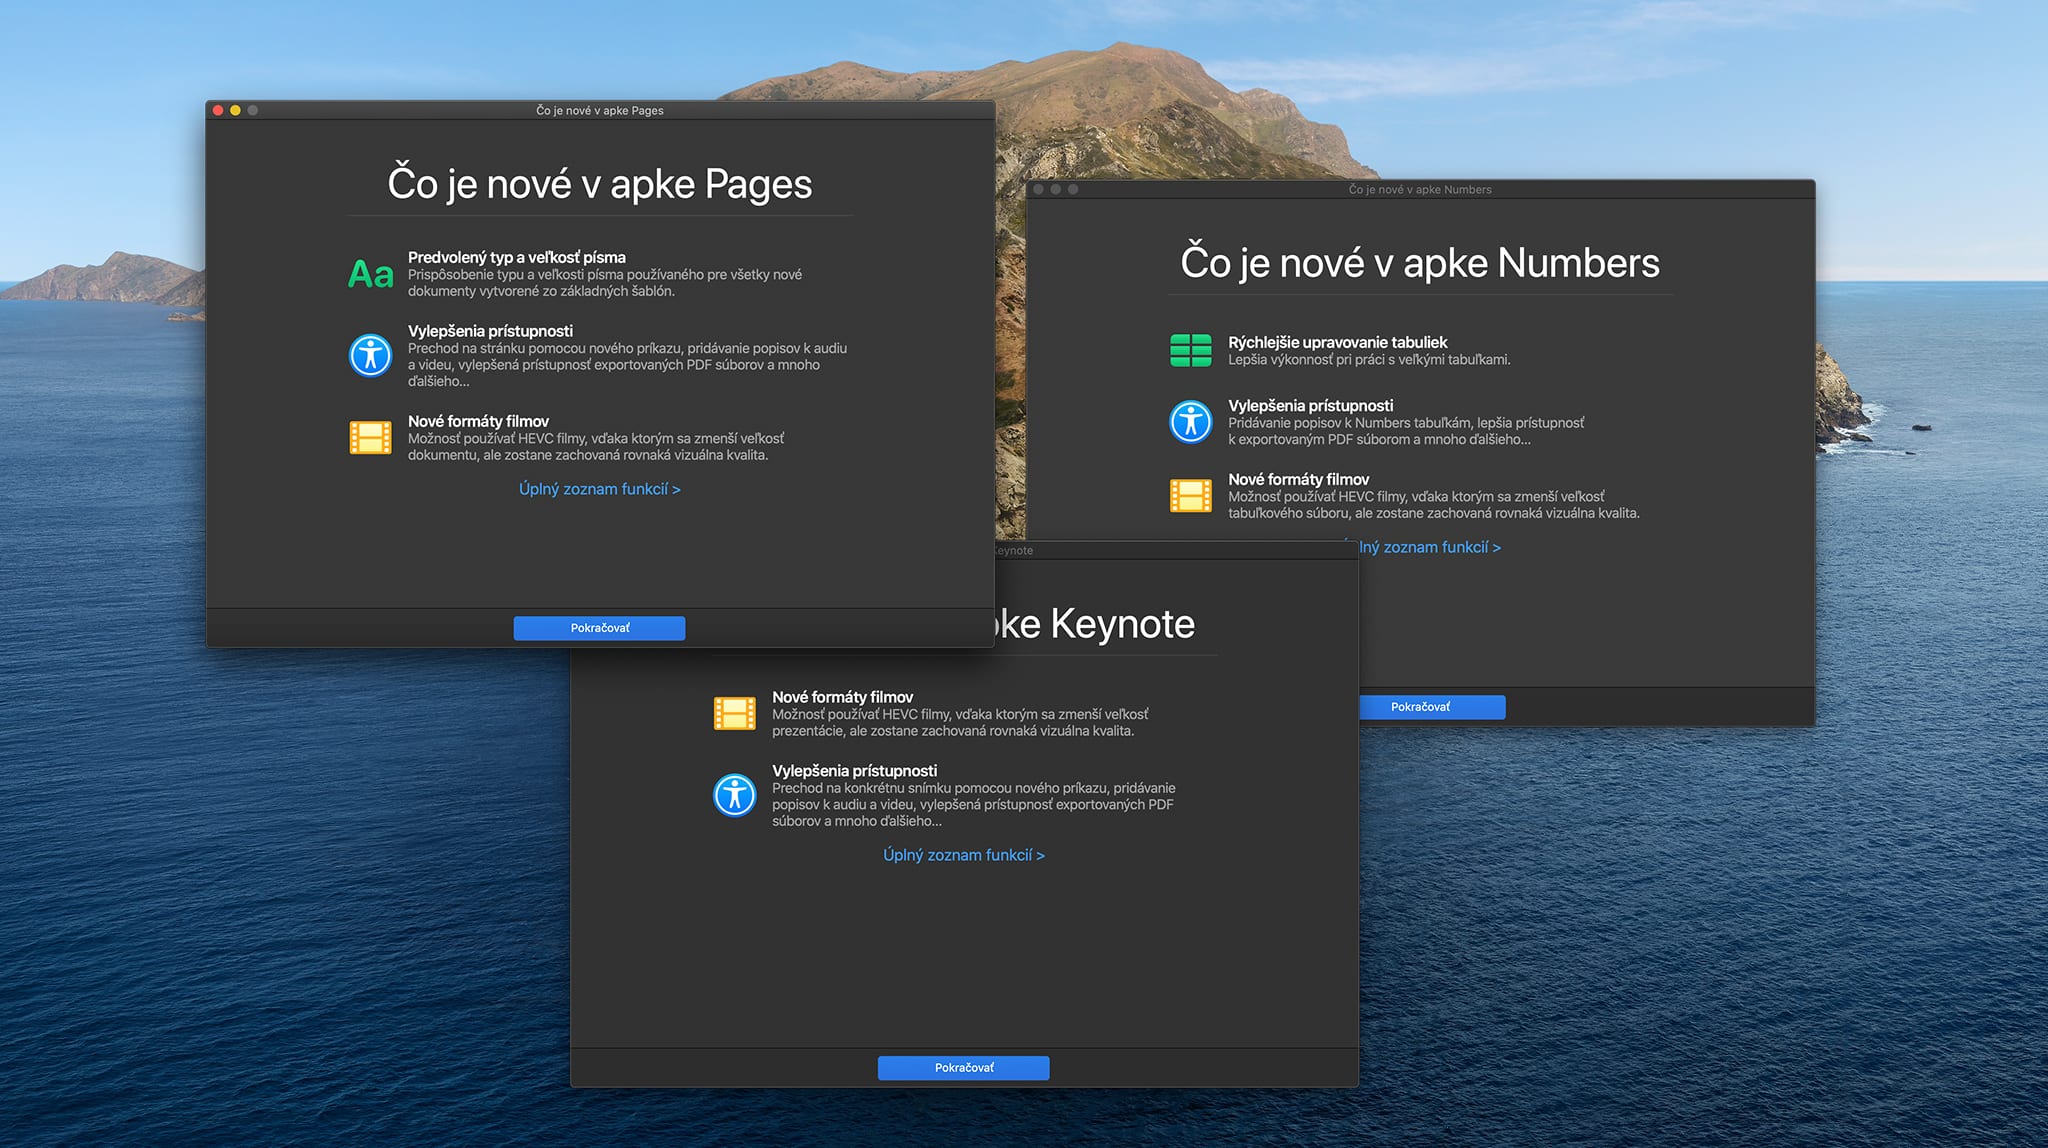Minimize the Pages window with yellow button
The image size is (2048, 1148).
point(235,110)
